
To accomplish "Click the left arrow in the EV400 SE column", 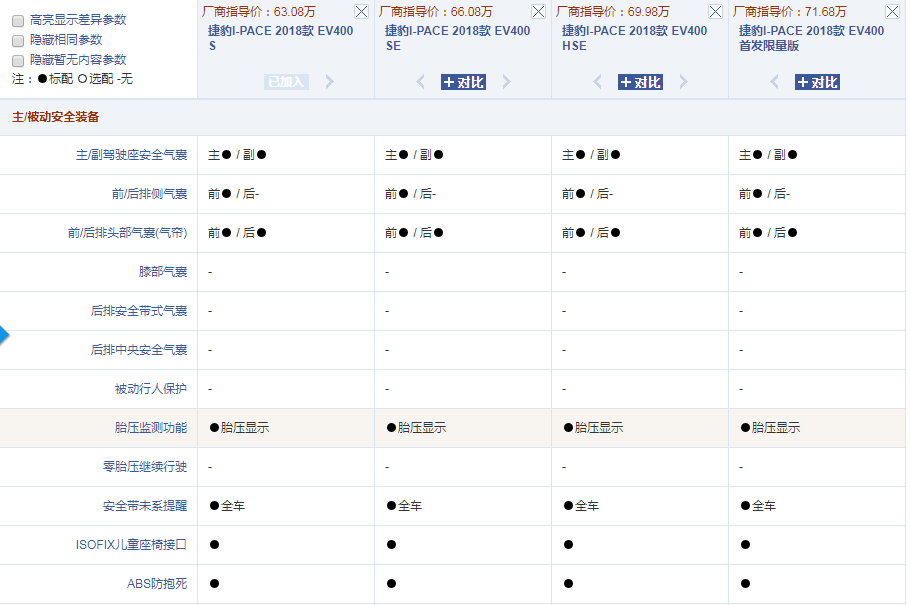I will coord(421,82).
